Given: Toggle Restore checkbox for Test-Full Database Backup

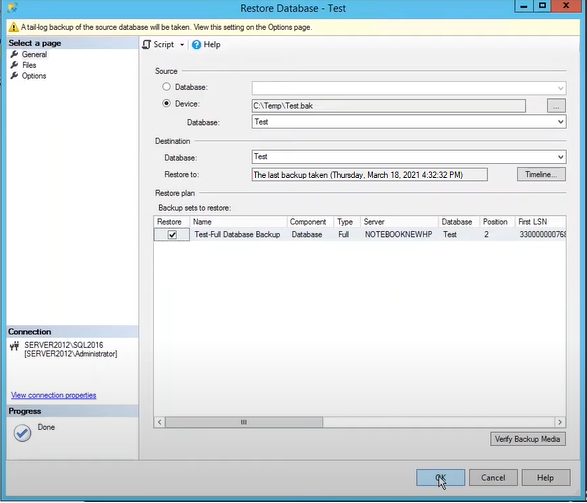Looking at the screenshot, I should coord(172,235).
